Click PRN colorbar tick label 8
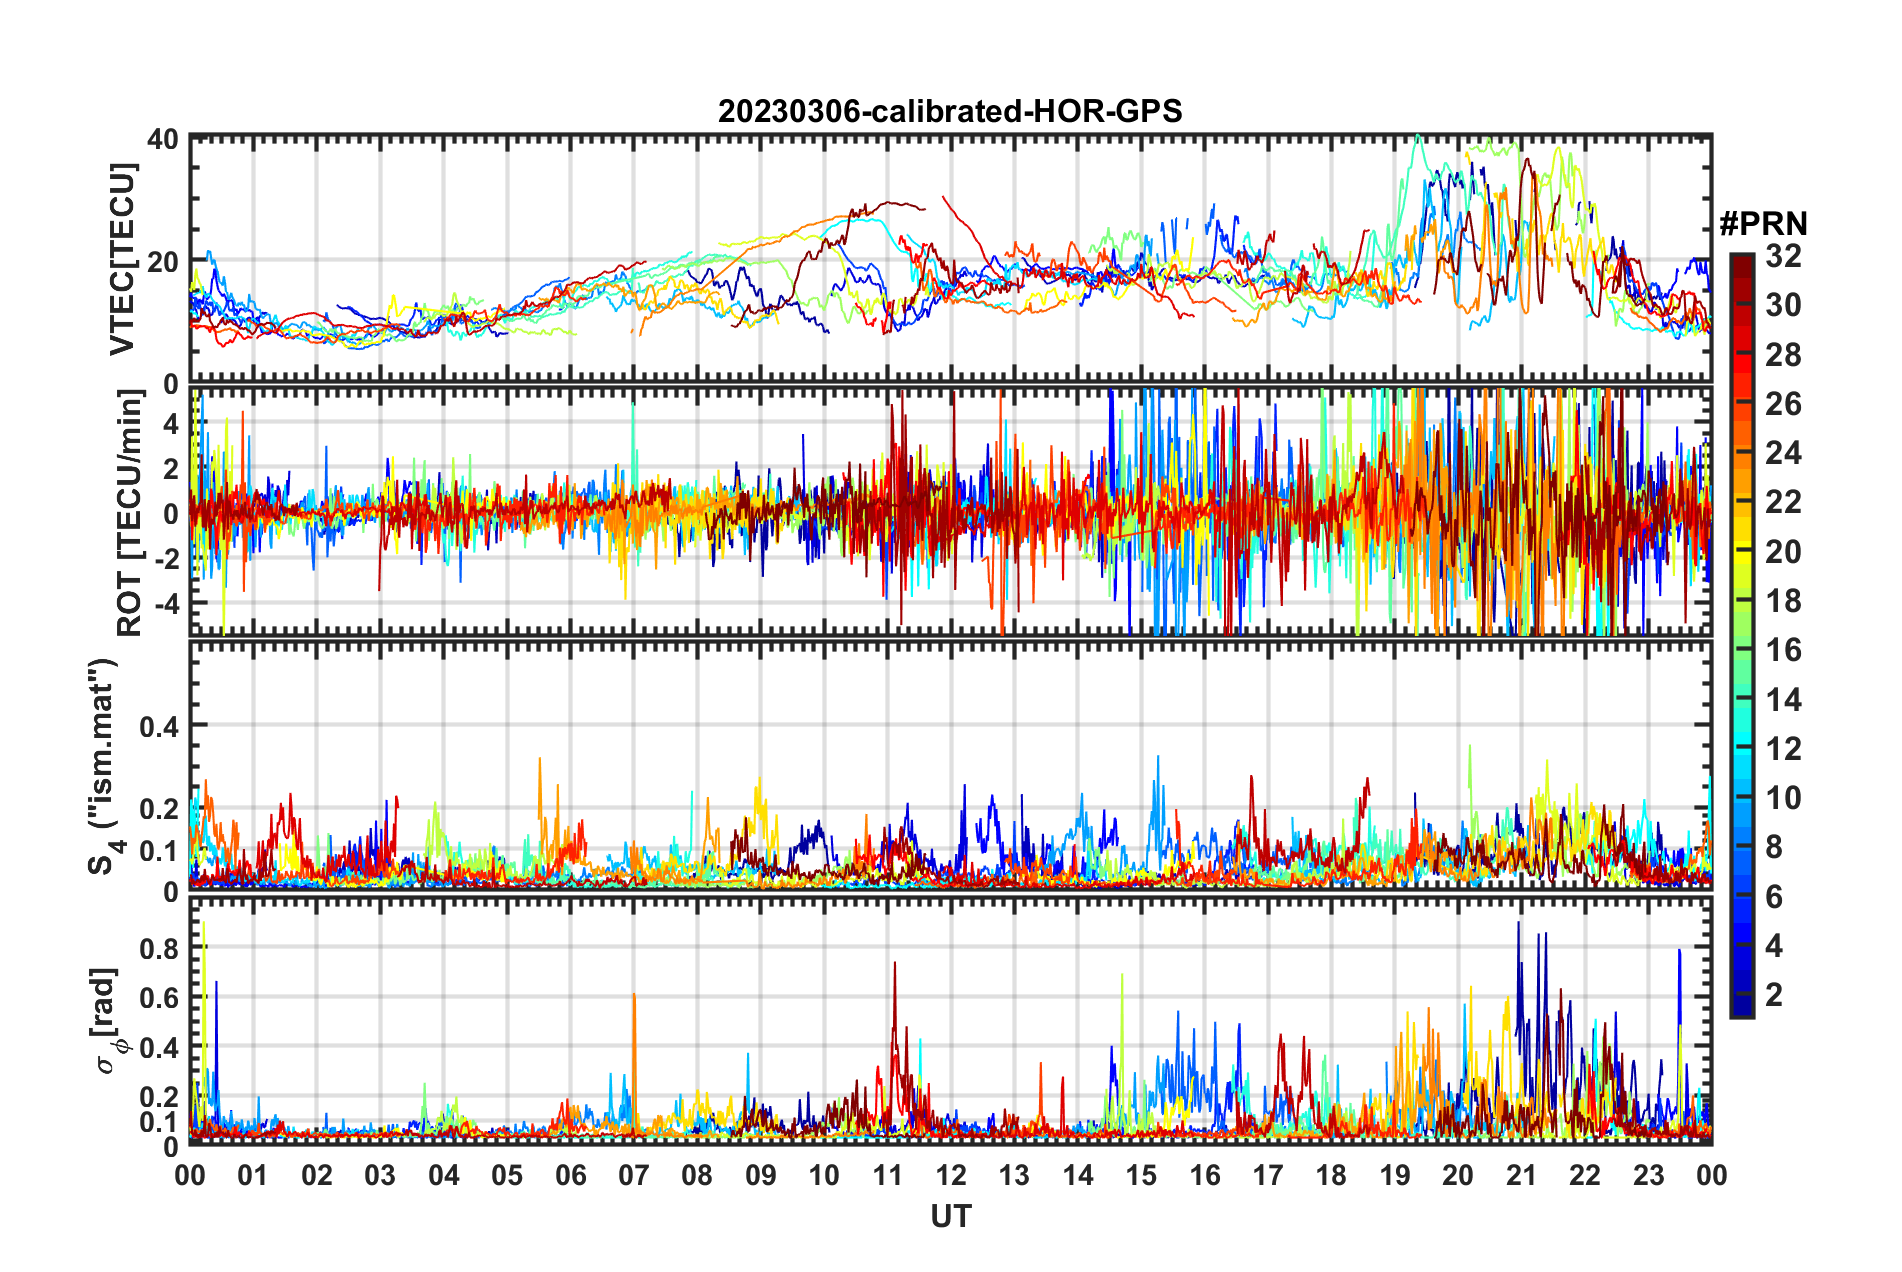This screenshot has width=1902, height=1272. (1774, 847)
